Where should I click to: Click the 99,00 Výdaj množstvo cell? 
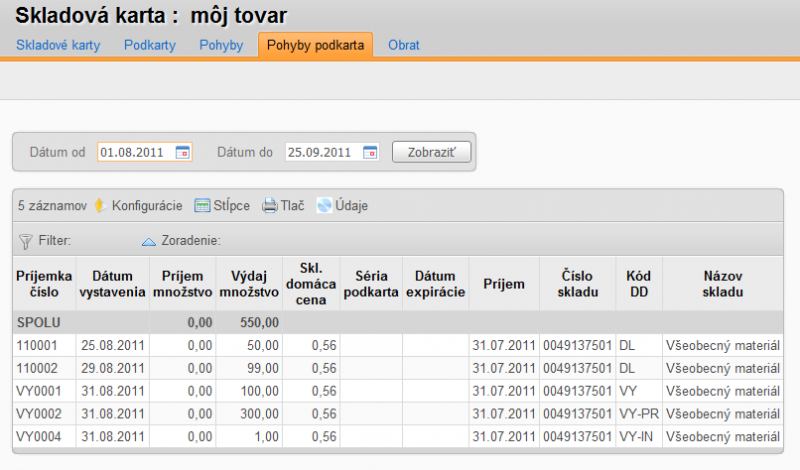[263, 368]
